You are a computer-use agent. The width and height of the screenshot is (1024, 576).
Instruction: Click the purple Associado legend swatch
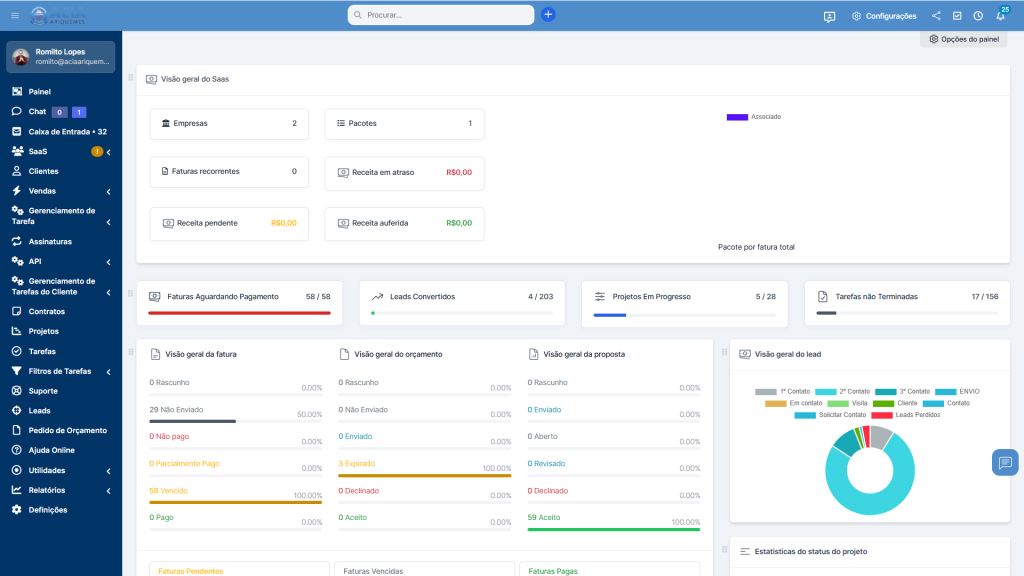[737, 117]
